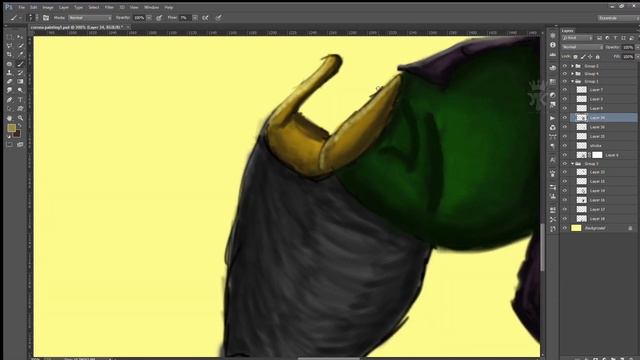This screenshot has height=360, width=640.
Task: Open the Image menu
Action: pos(48,7)
